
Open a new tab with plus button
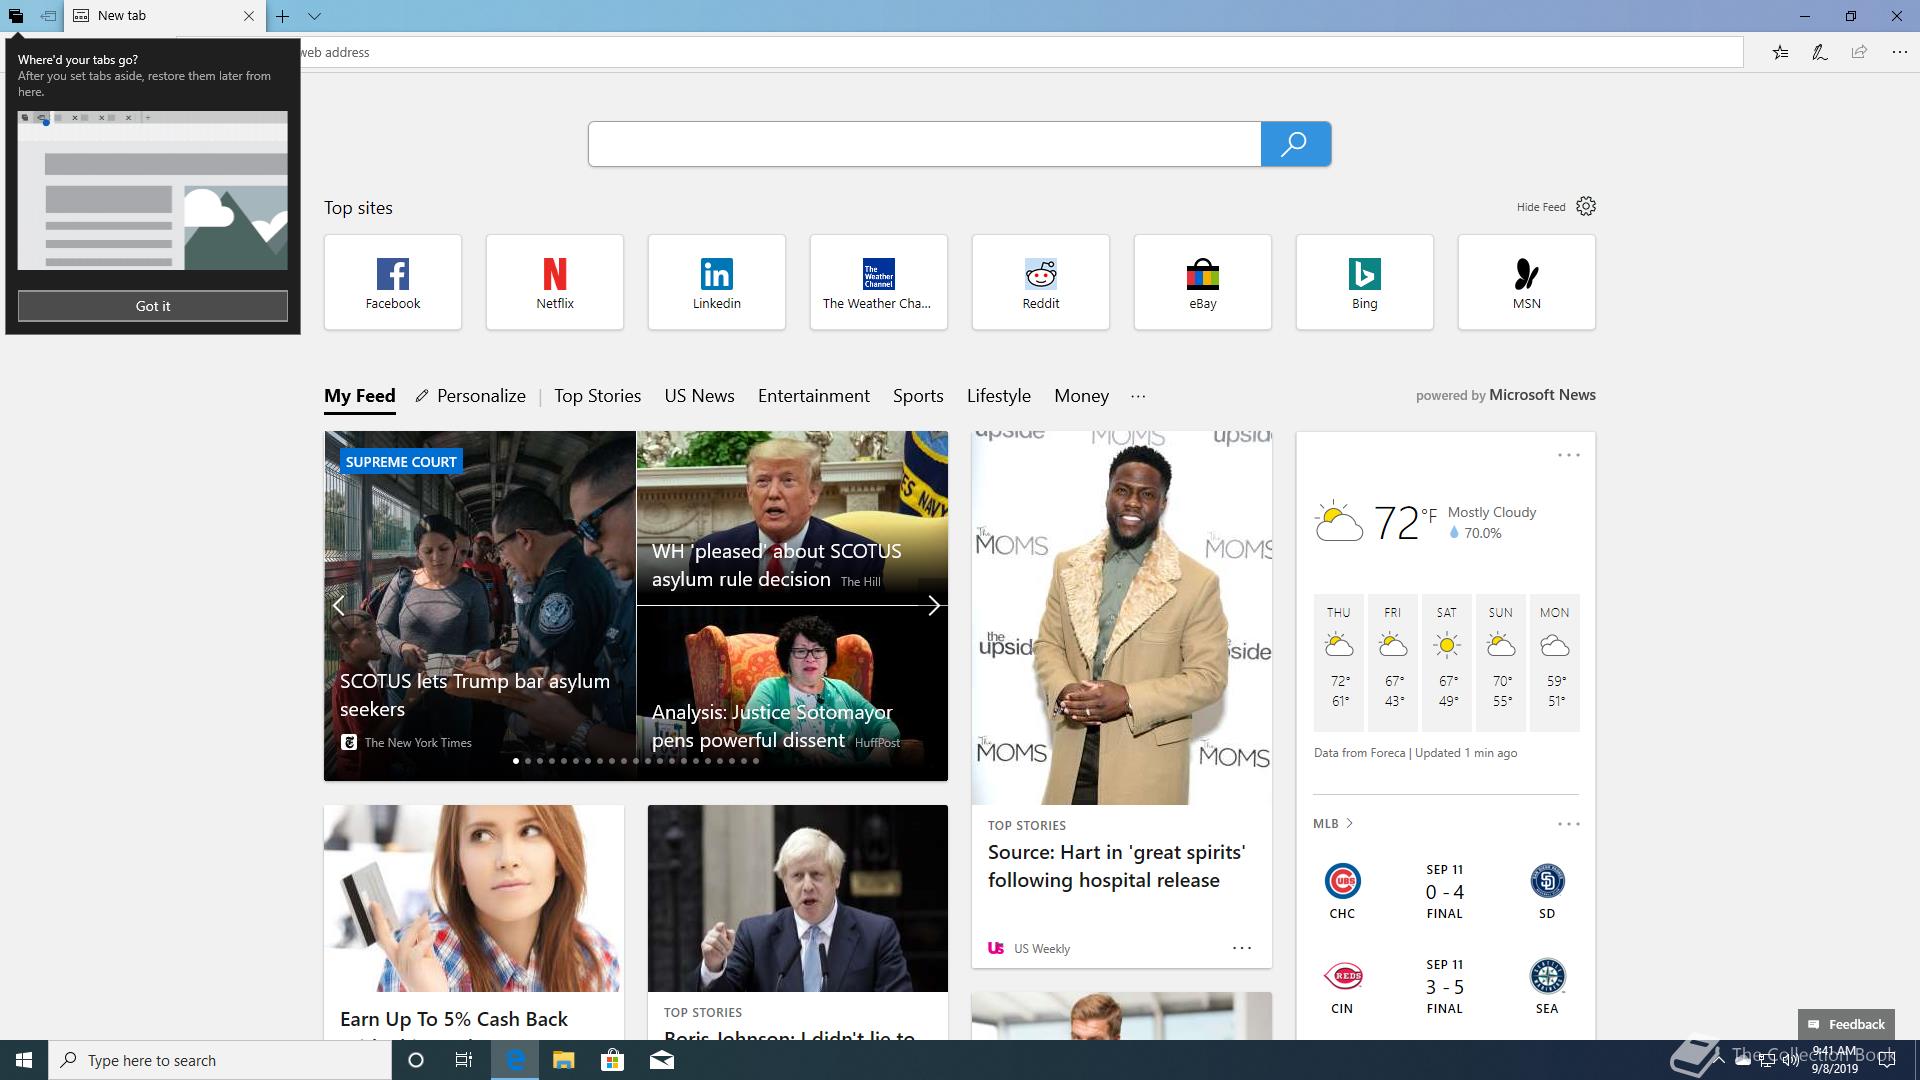283,16
